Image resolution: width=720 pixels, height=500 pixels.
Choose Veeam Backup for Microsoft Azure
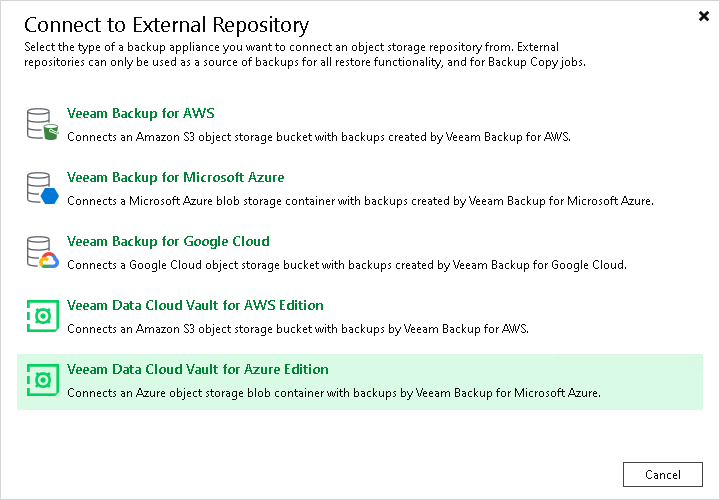[x=175, y=177]
